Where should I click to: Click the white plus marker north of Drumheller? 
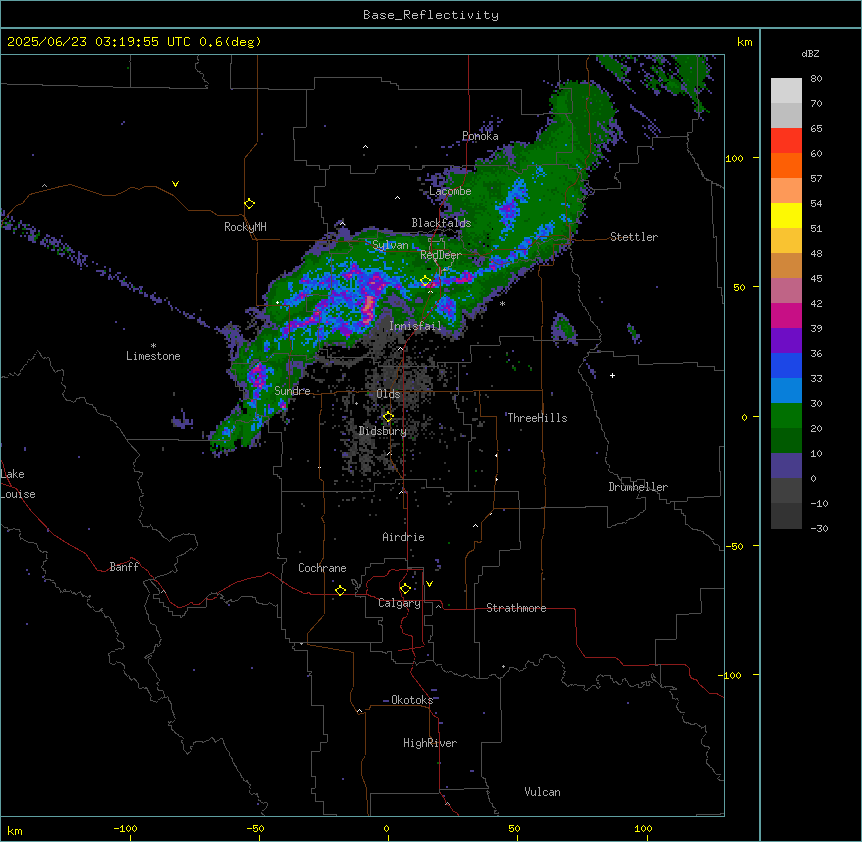point(612,375)
